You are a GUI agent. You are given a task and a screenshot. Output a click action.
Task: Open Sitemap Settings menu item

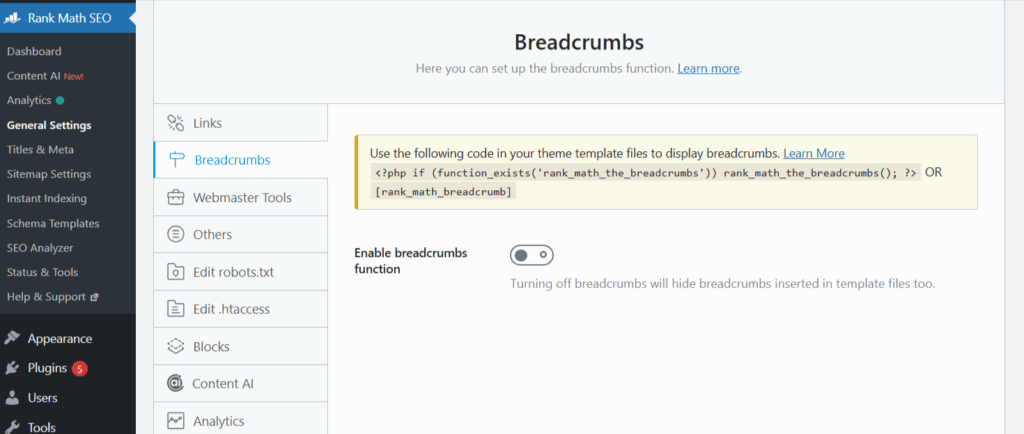(49, 174)
